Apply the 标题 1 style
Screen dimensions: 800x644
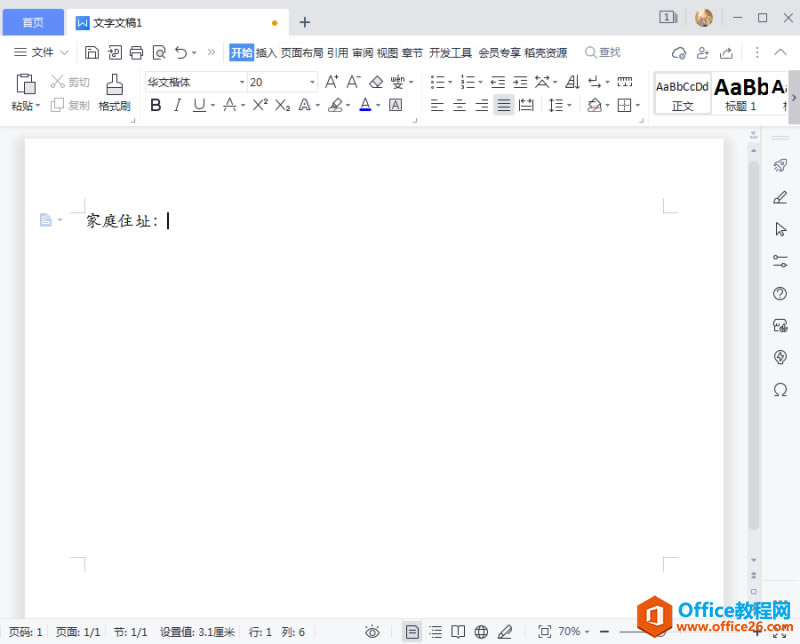click(x=741, y=93)
